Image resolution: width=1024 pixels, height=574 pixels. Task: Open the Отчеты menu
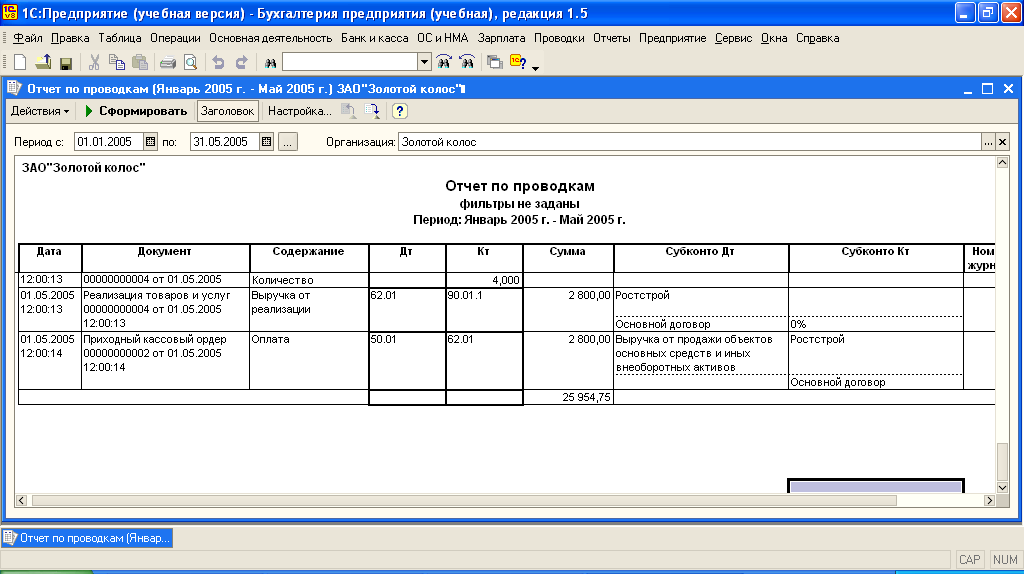(611, 38)
